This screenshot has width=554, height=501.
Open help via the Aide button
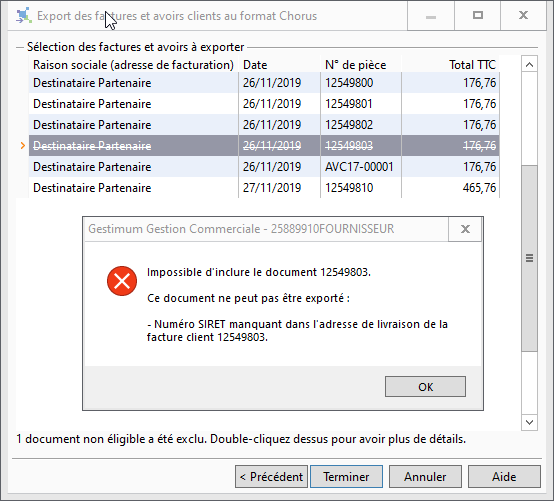[x=504, y=477]
